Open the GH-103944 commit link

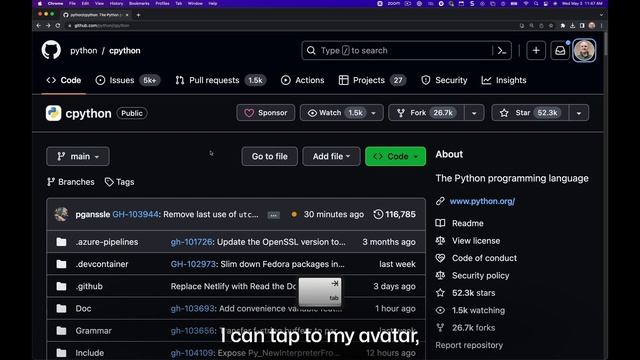[x=135, y=214]
